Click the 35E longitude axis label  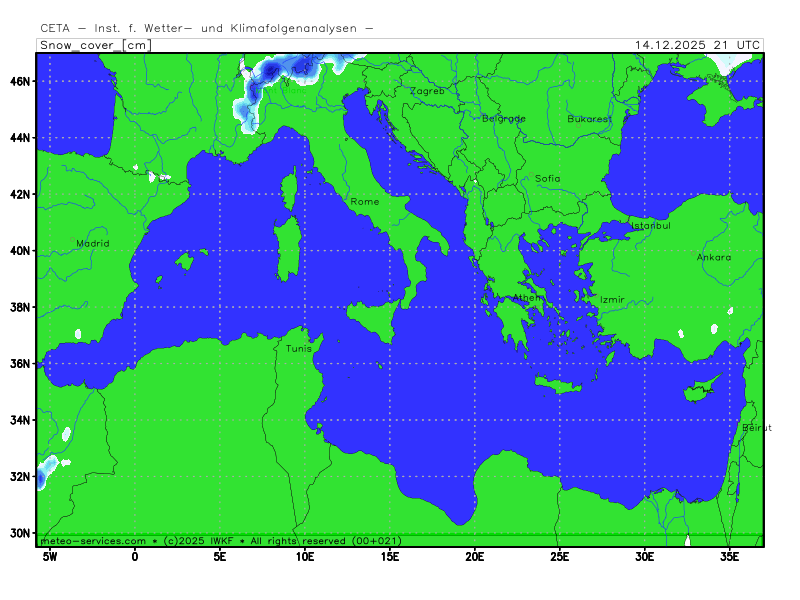tap(730, 556)
